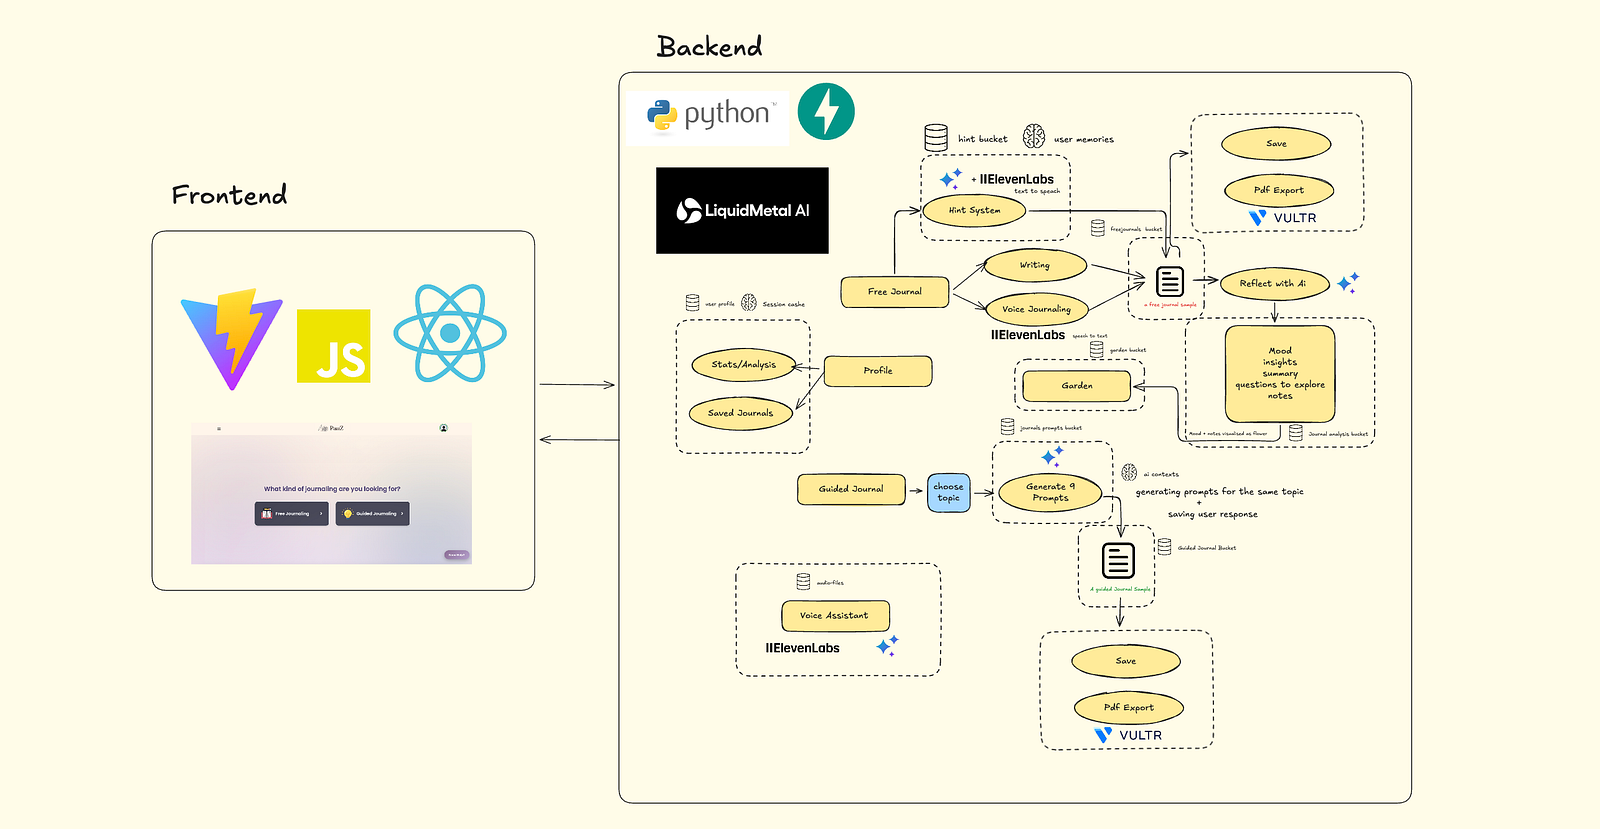Select the Saved Journals node
The image size is (1600, 829).
(741, 413)
